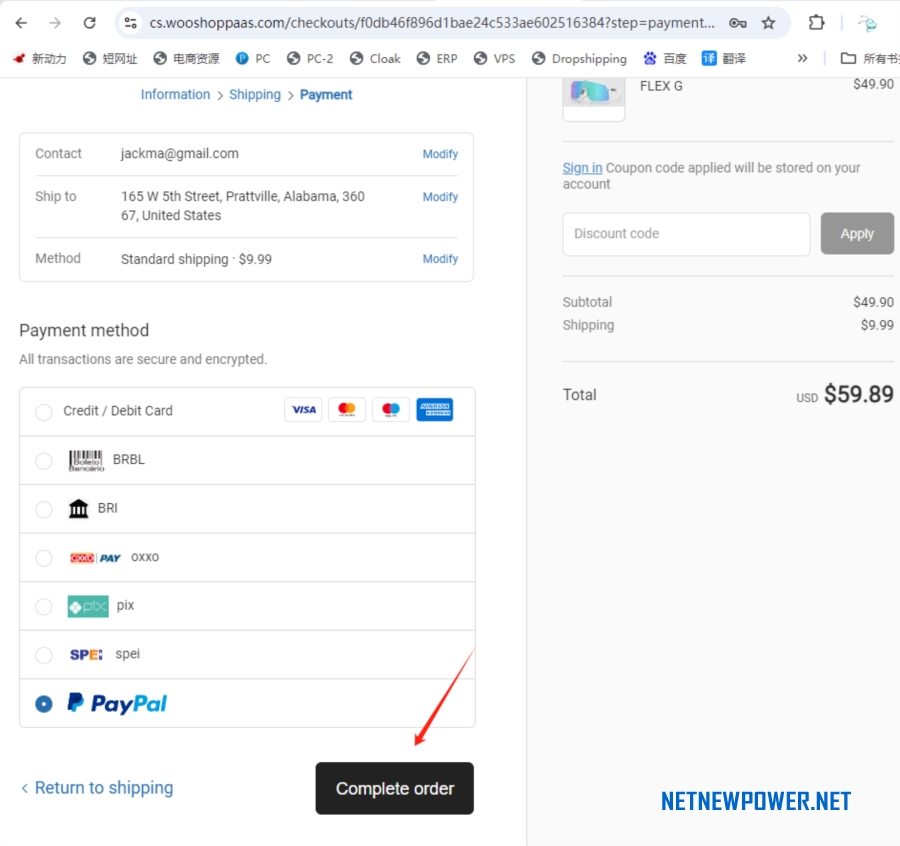Click the Mastercard logo
This screenshot has width=900, height=846.
(347, 410)
